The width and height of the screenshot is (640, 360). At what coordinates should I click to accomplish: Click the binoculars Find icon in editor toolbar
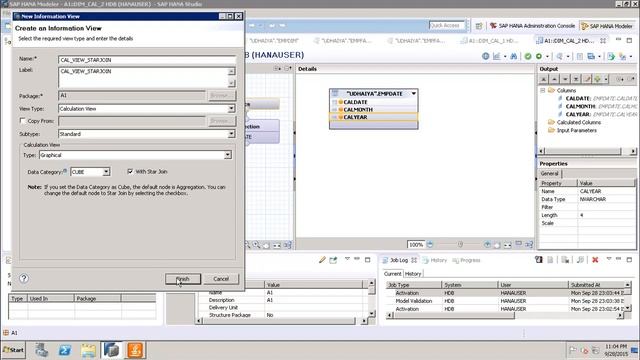pos(514,56)
